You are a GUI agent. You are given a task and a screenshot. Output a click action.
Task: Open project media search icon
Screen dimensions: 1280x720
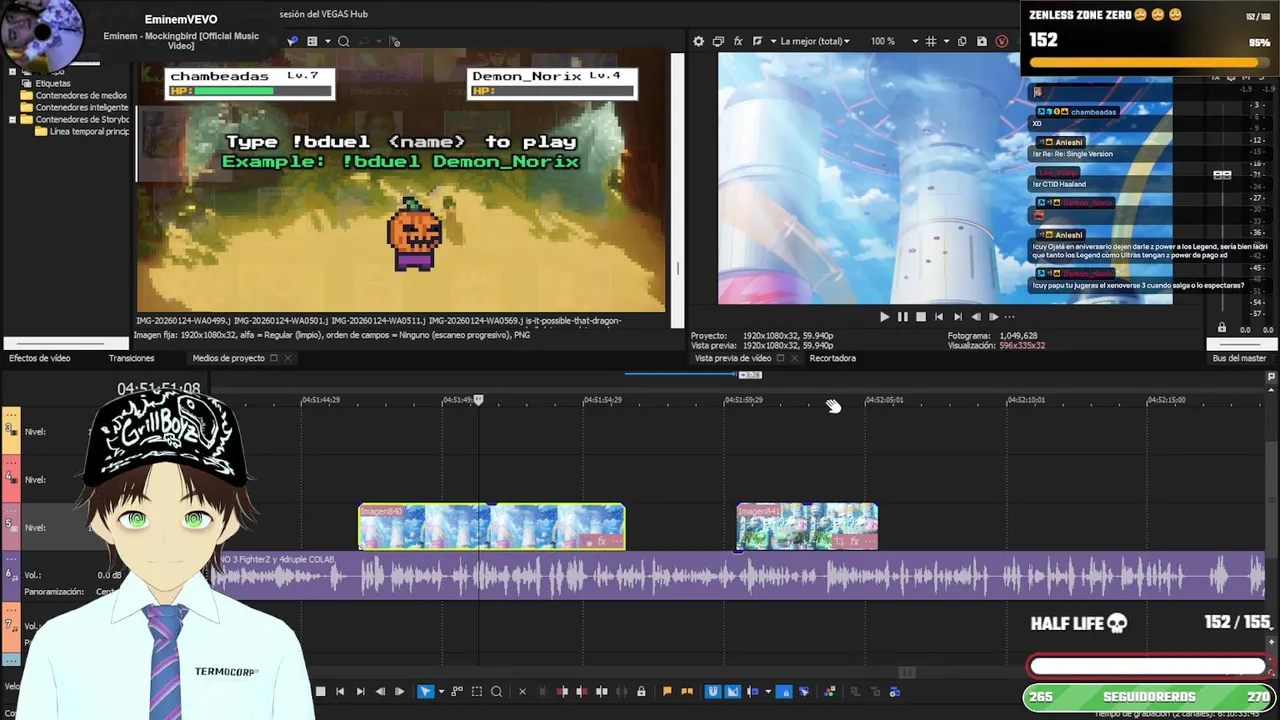[343, 41]
